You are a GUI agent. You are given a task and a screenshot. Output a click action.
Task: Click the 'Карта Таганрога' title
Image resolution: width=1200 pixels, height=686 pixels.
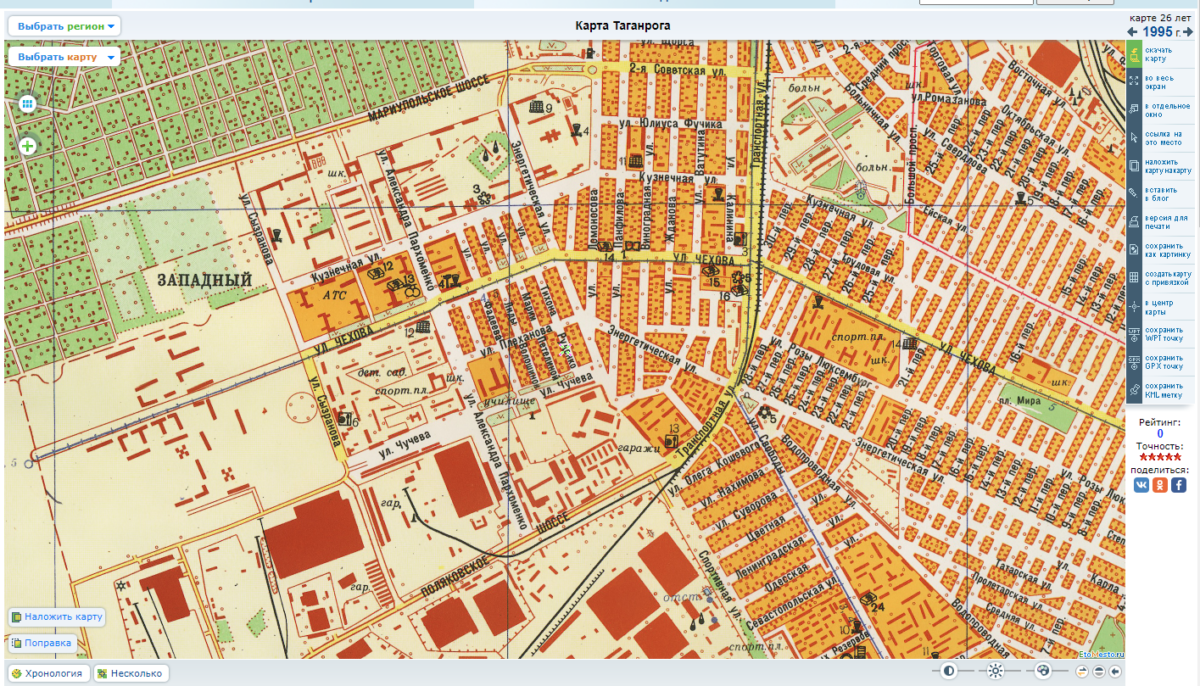[x=623, y=25]
